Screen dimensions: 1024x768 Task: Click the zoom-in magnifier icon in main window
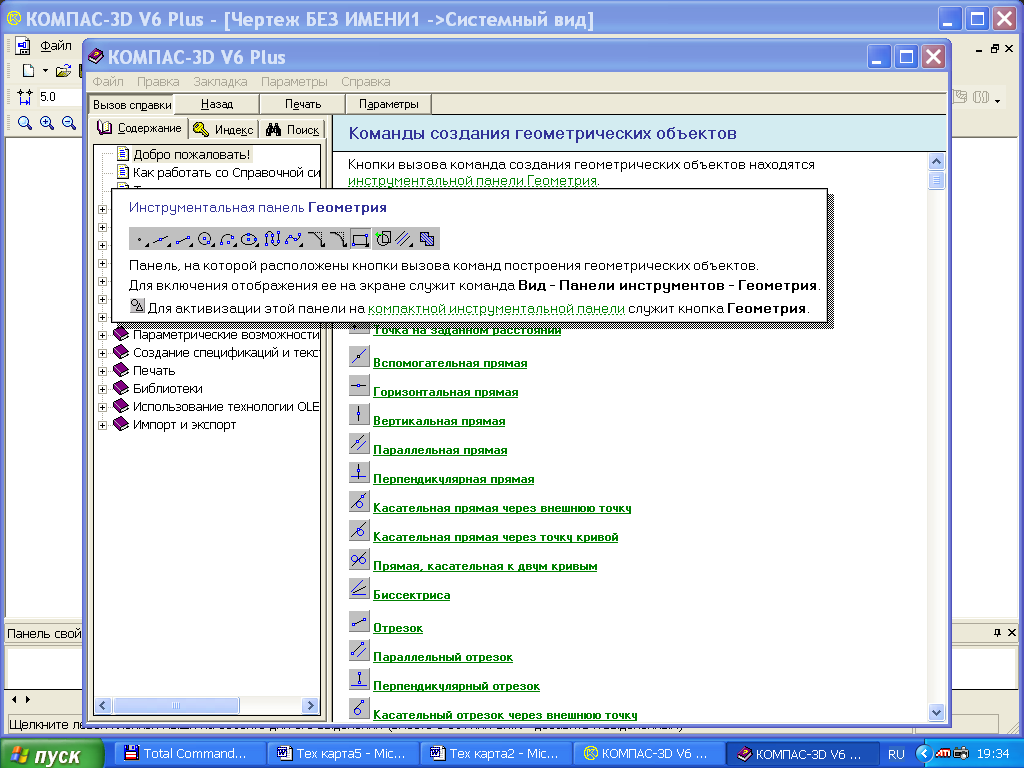47,123
